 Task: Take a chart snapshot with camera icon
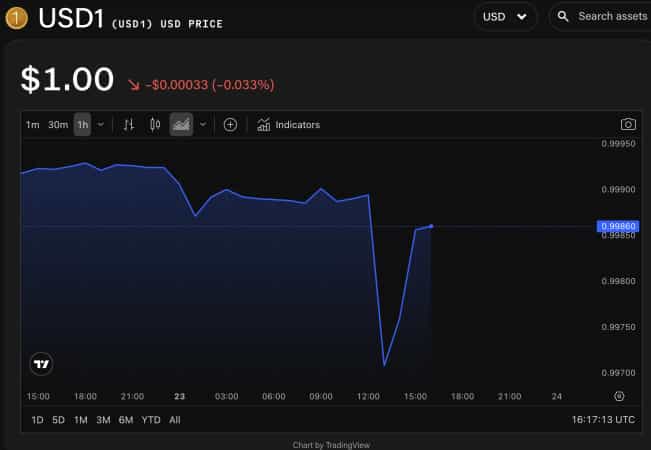[628, 124]
